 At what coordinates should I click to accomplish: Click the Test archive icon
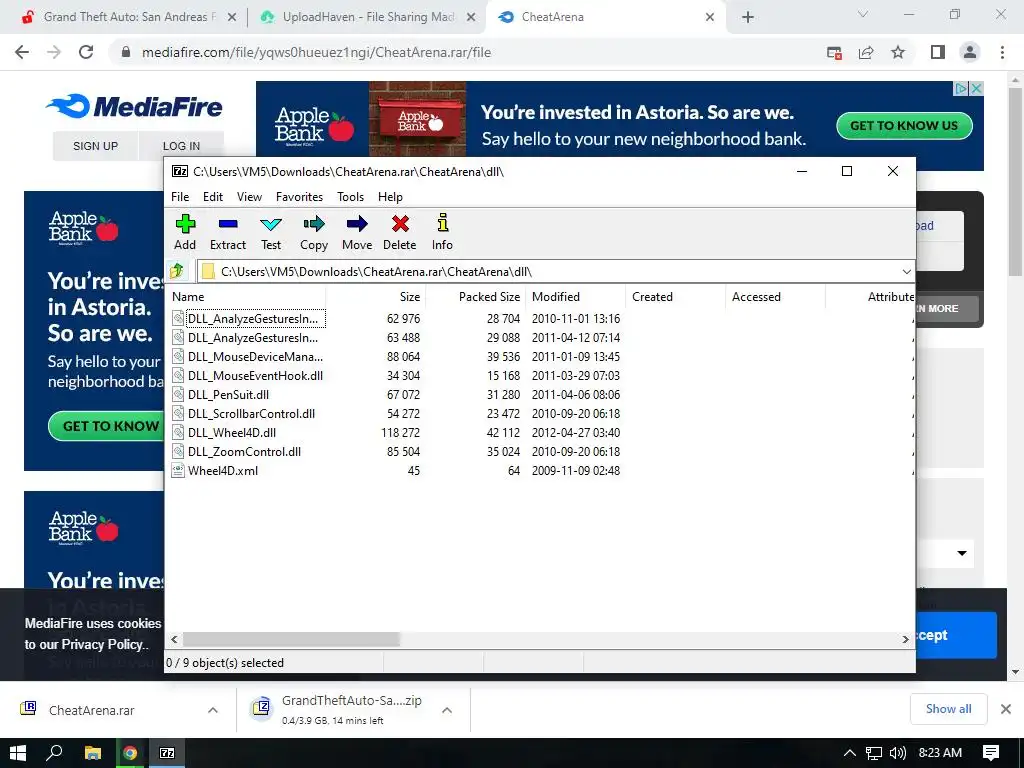click(x=270, y=232)
